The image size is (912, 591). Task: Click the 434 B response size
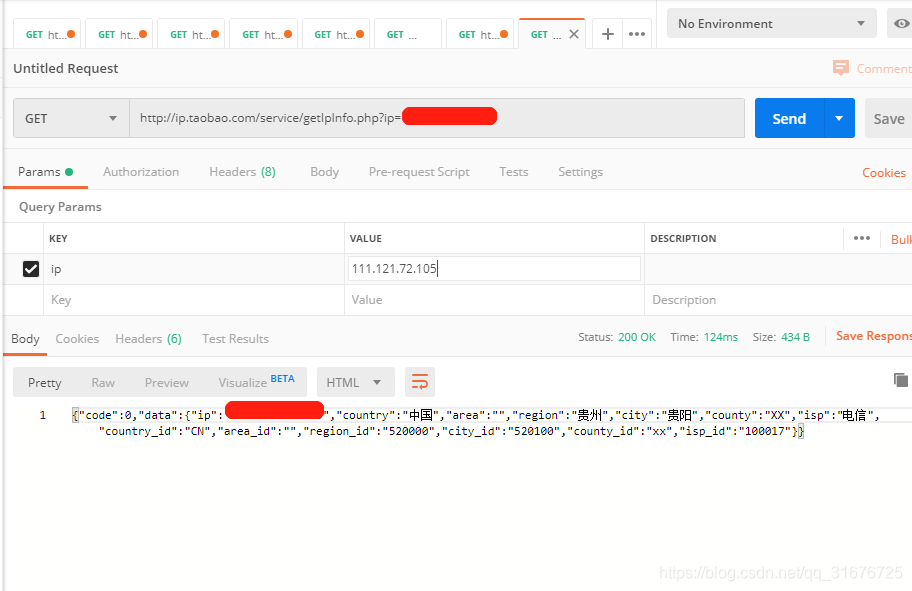[795, 337]
